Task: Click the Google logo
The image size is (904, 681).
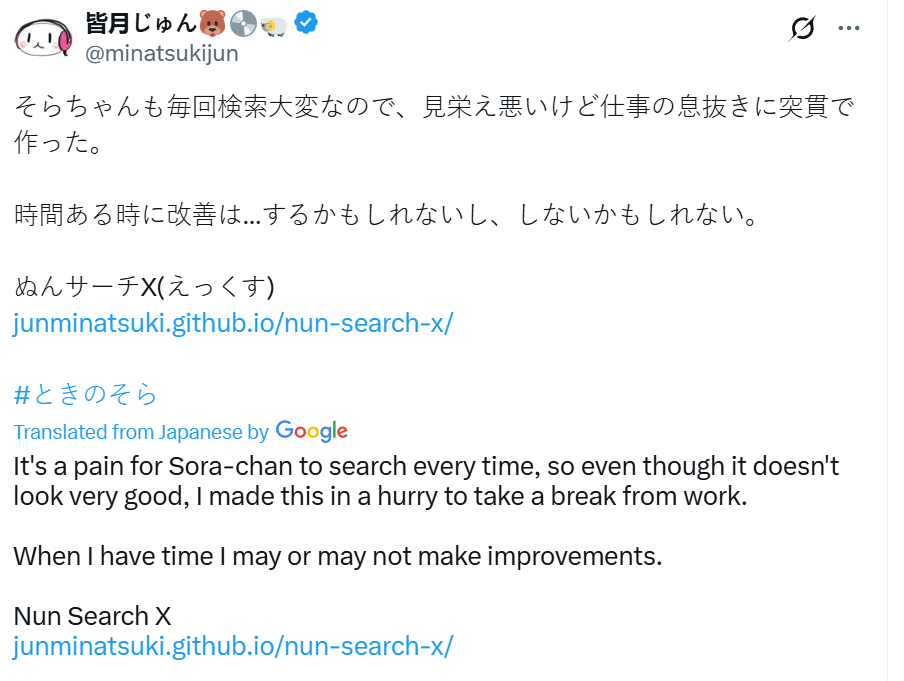Action: (312, 431)
